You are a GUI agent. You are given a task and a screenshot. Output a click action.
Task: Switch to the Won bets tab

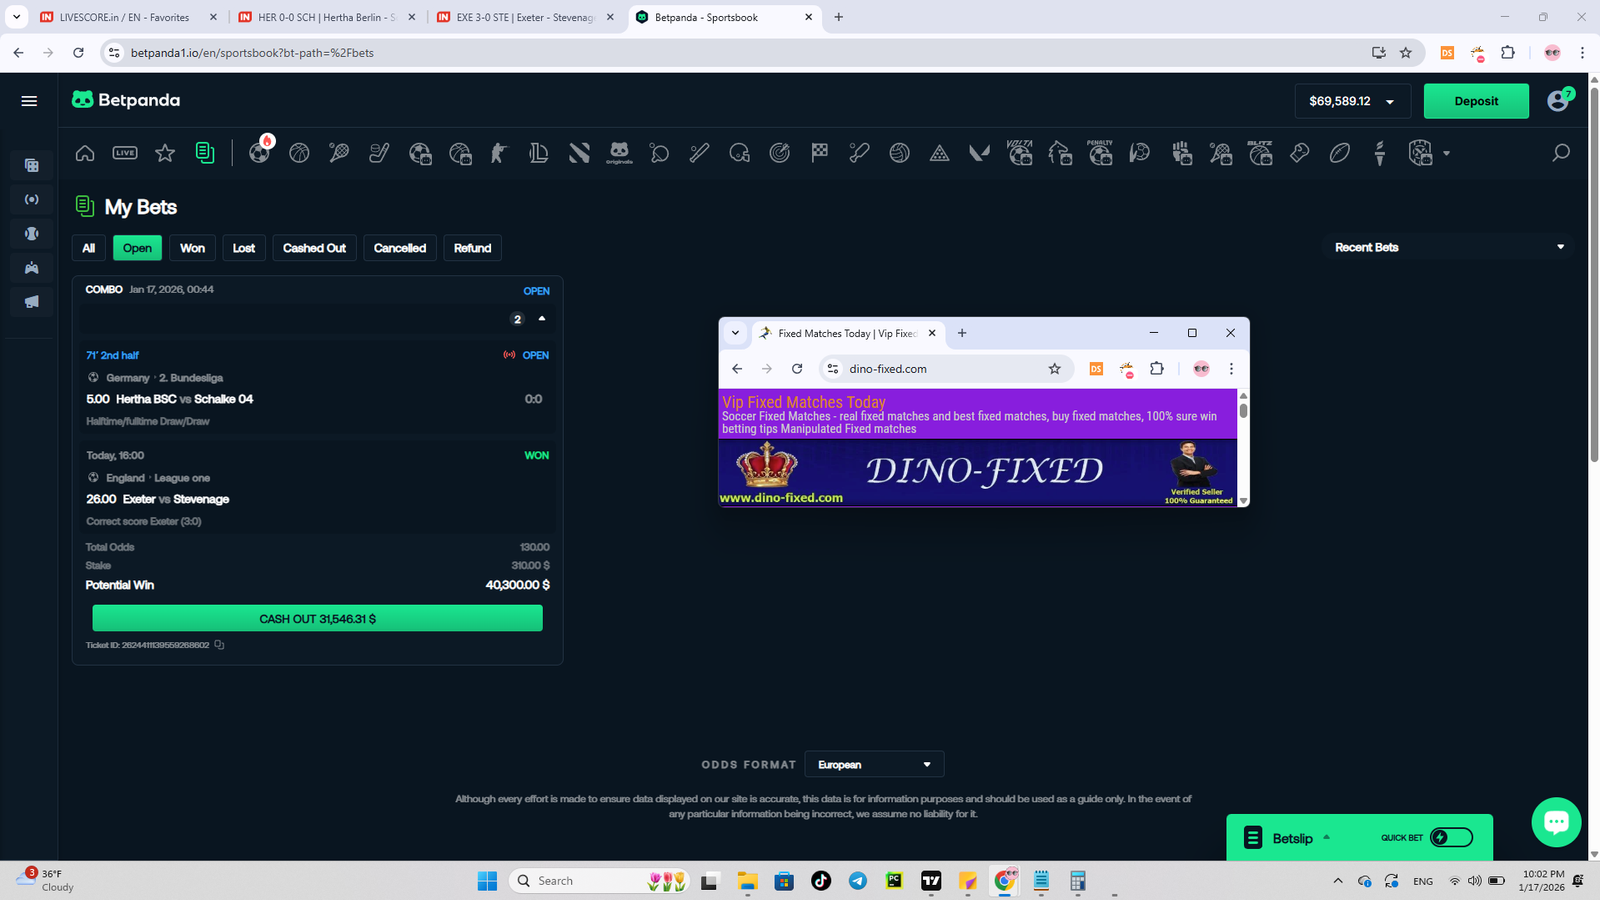(x=192, y=248)
